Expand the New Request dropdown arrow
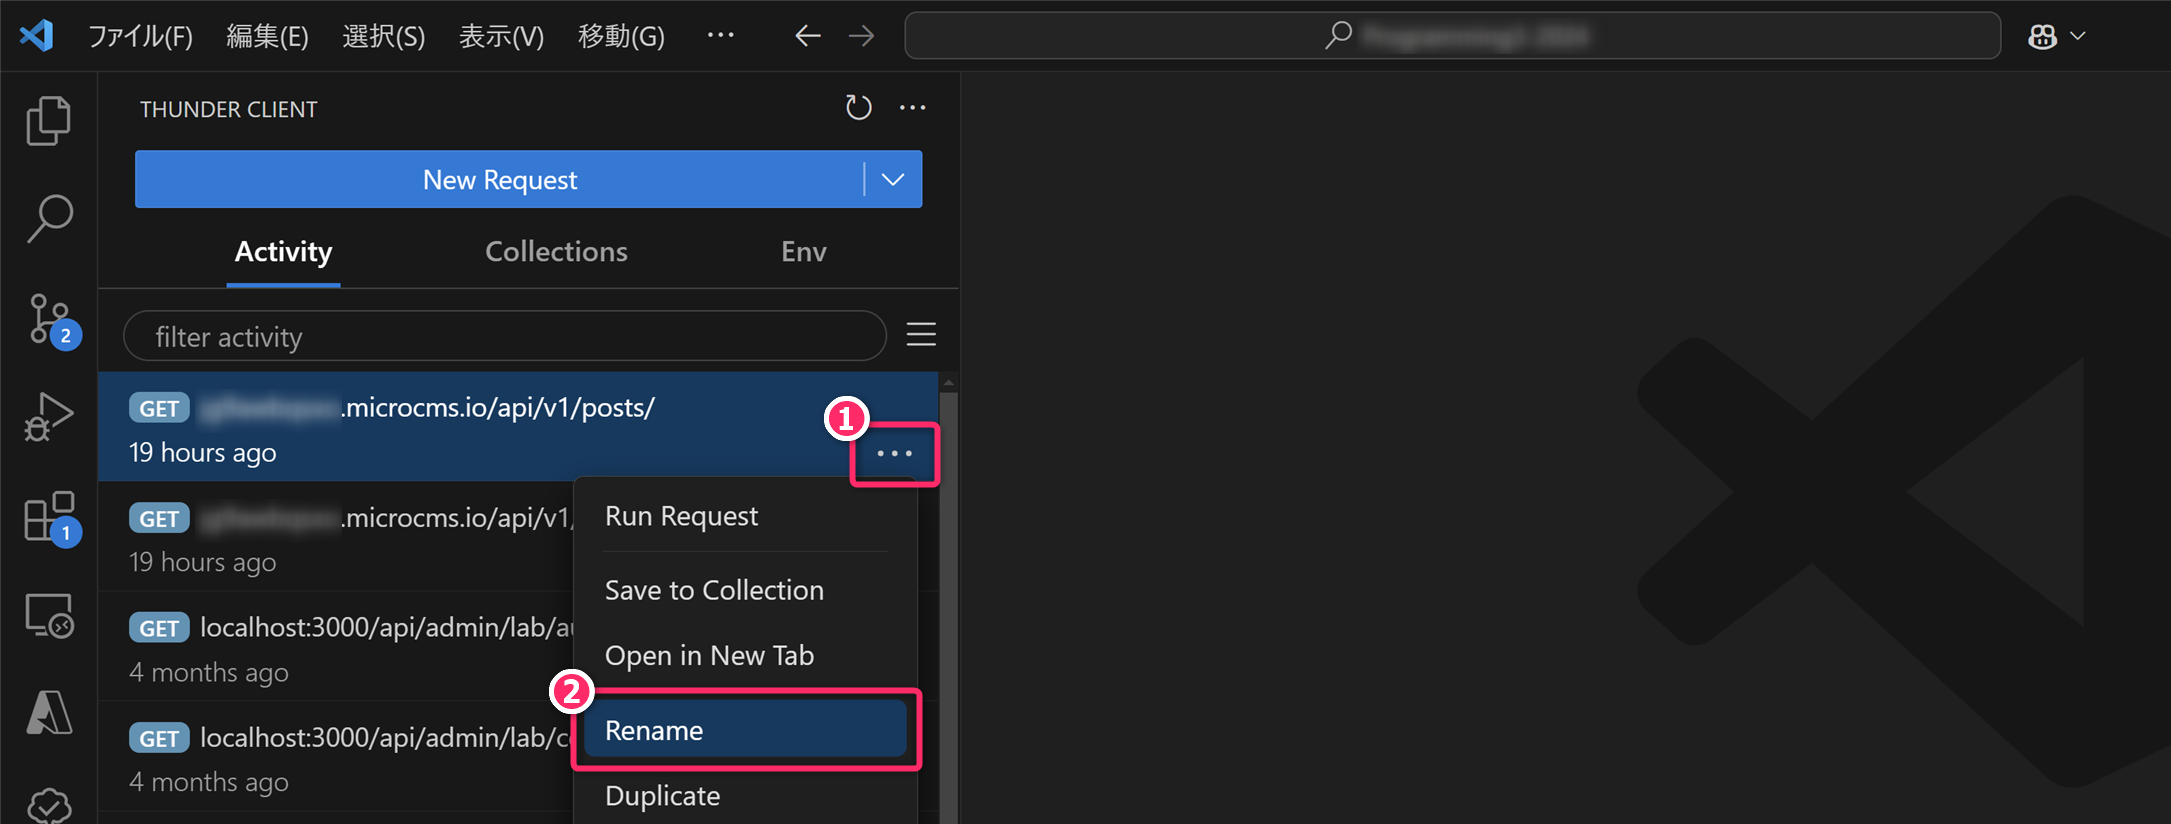2171x824 pixels. click(x=893, y=180)
